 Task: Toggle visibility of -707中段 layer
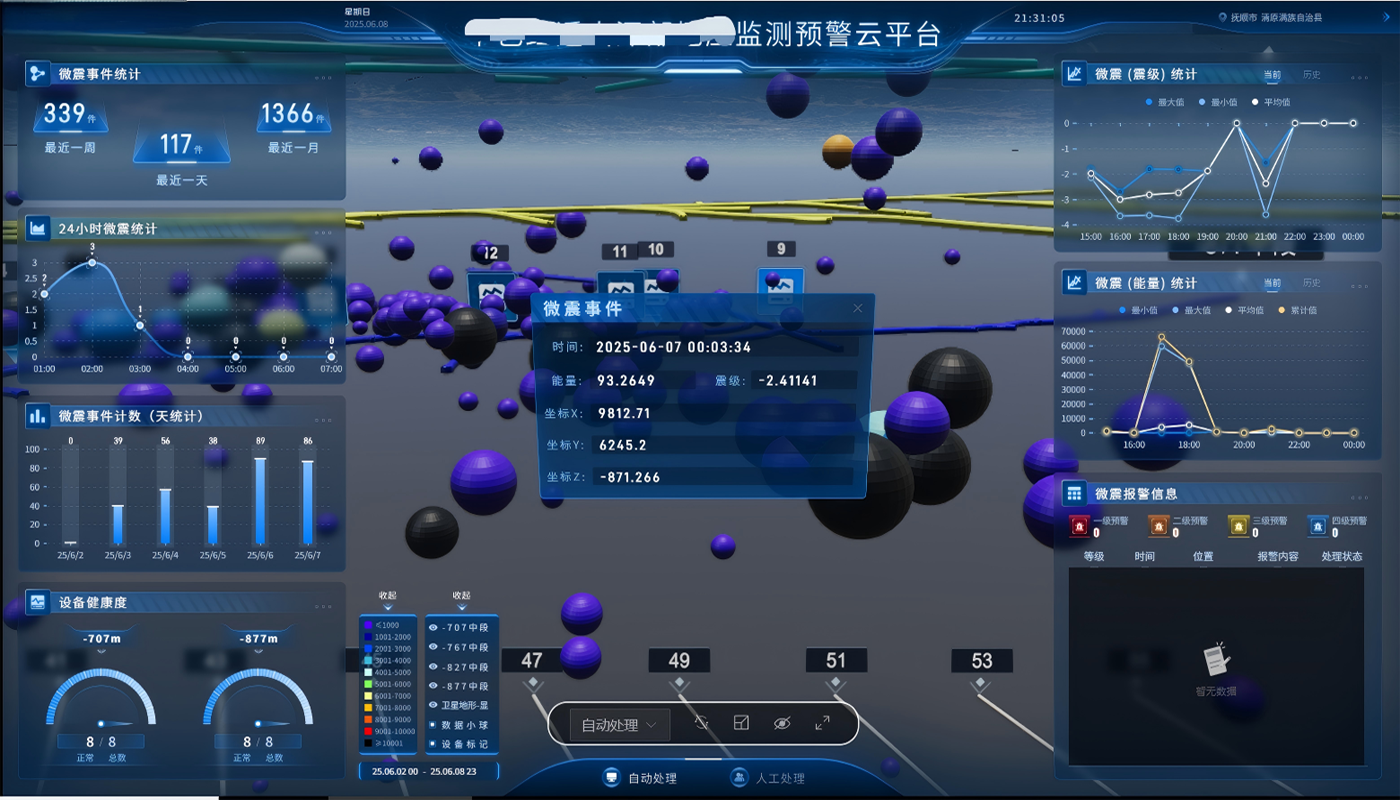point(433,628)
